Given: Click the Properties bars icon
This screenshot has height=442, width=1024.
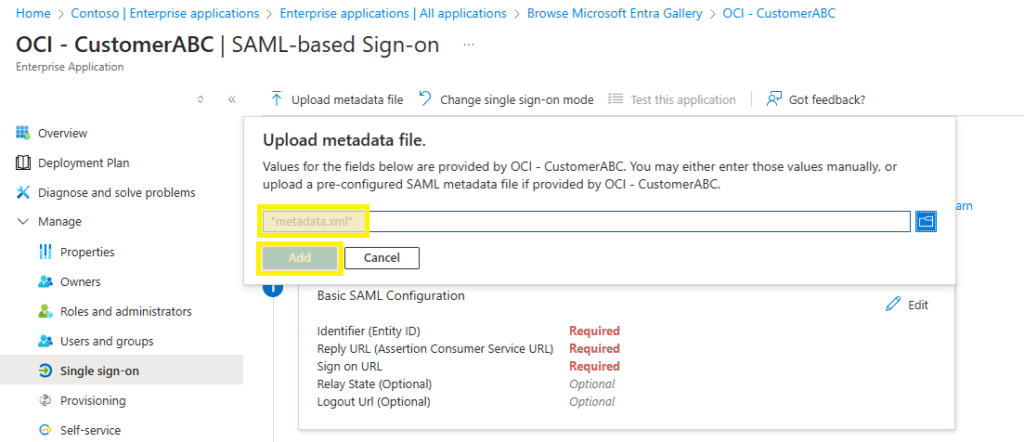Looking at the screenshot, I should point(45,251).
